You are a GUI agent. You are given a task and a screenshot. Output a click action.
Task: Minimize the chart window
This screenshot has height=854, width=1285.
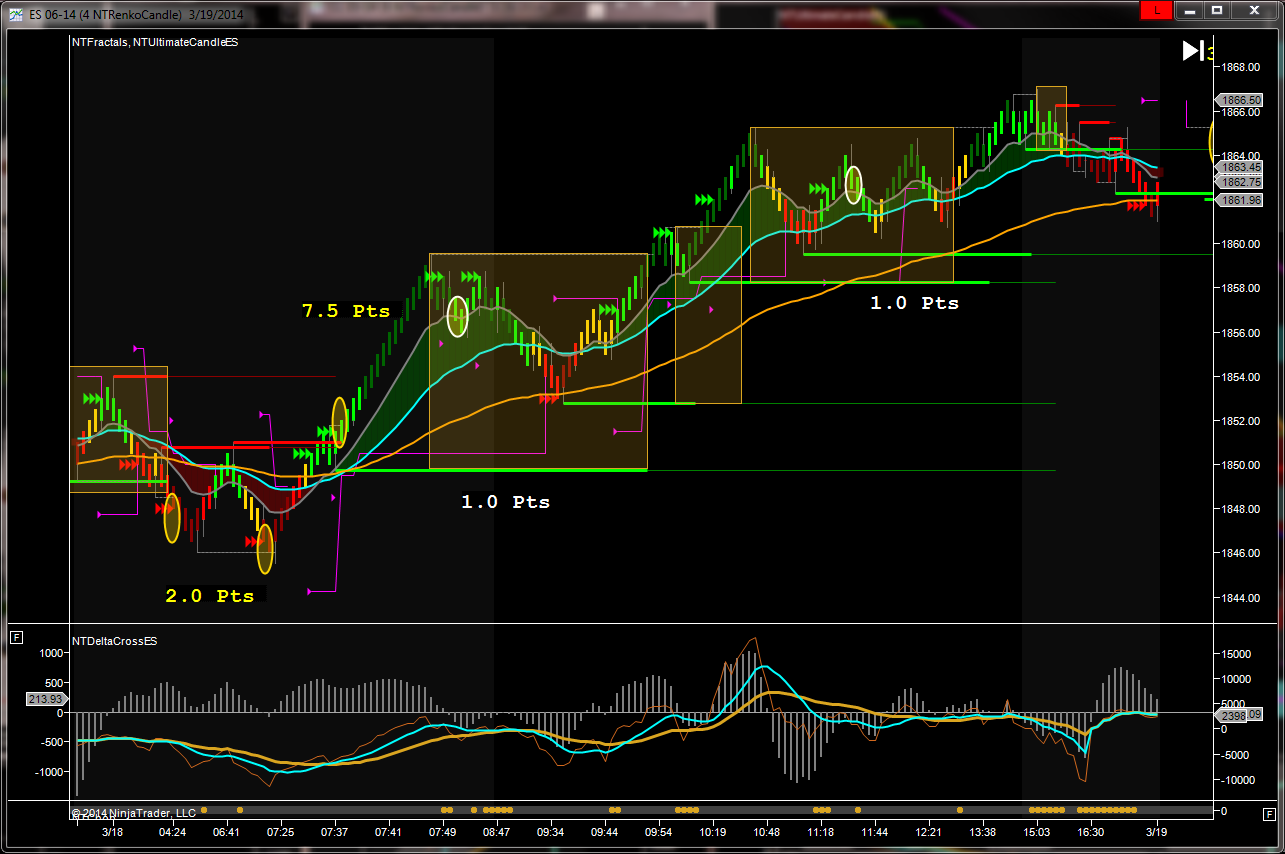point(1187,10)
